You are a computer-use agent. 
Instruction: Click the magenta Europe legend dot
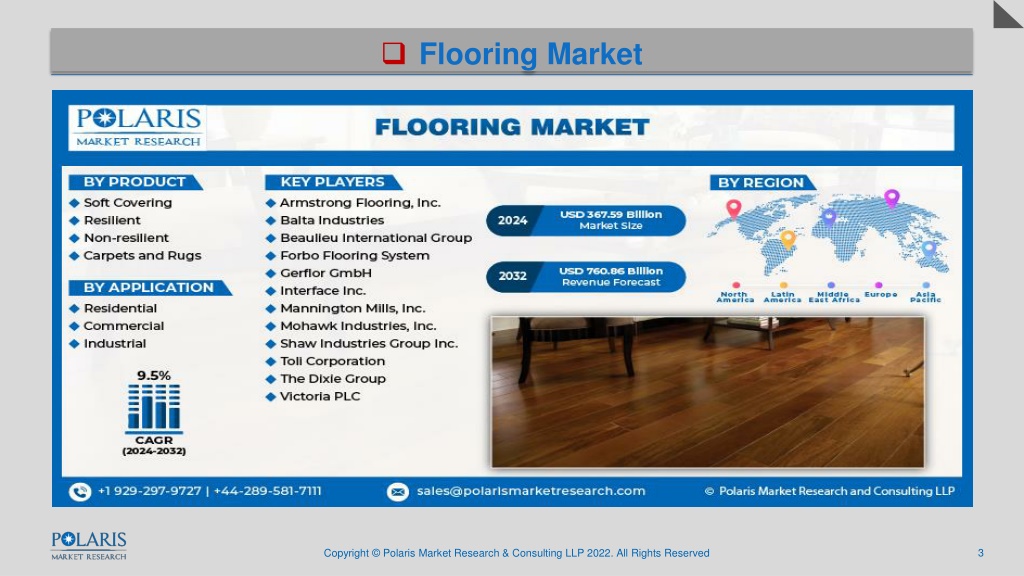coord(879,285)
